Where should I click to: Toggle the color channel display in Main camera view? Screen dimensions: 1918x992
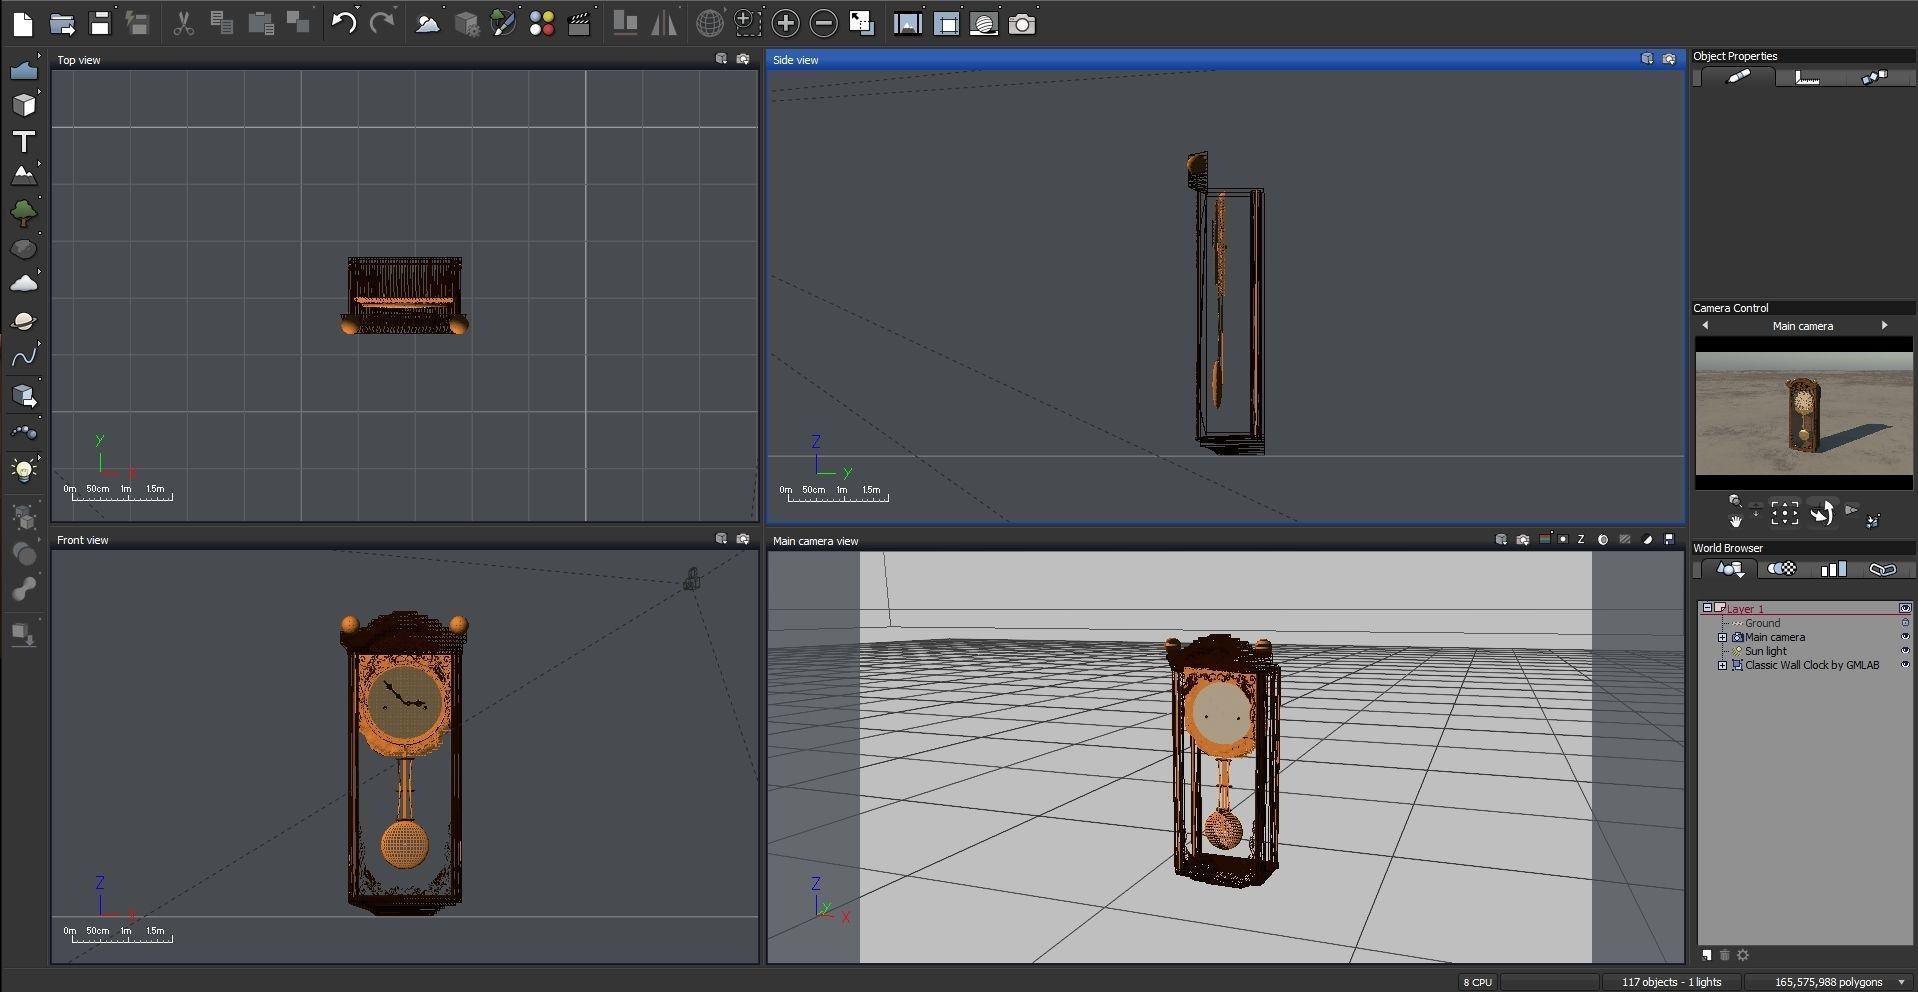(1545, 540)
